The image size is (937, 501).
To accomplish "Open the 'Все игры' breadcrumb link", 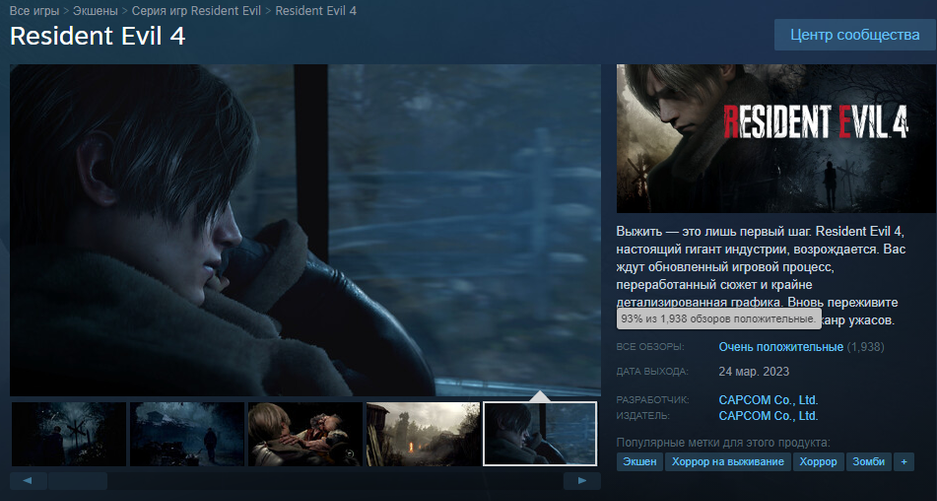I will point(34,11).
